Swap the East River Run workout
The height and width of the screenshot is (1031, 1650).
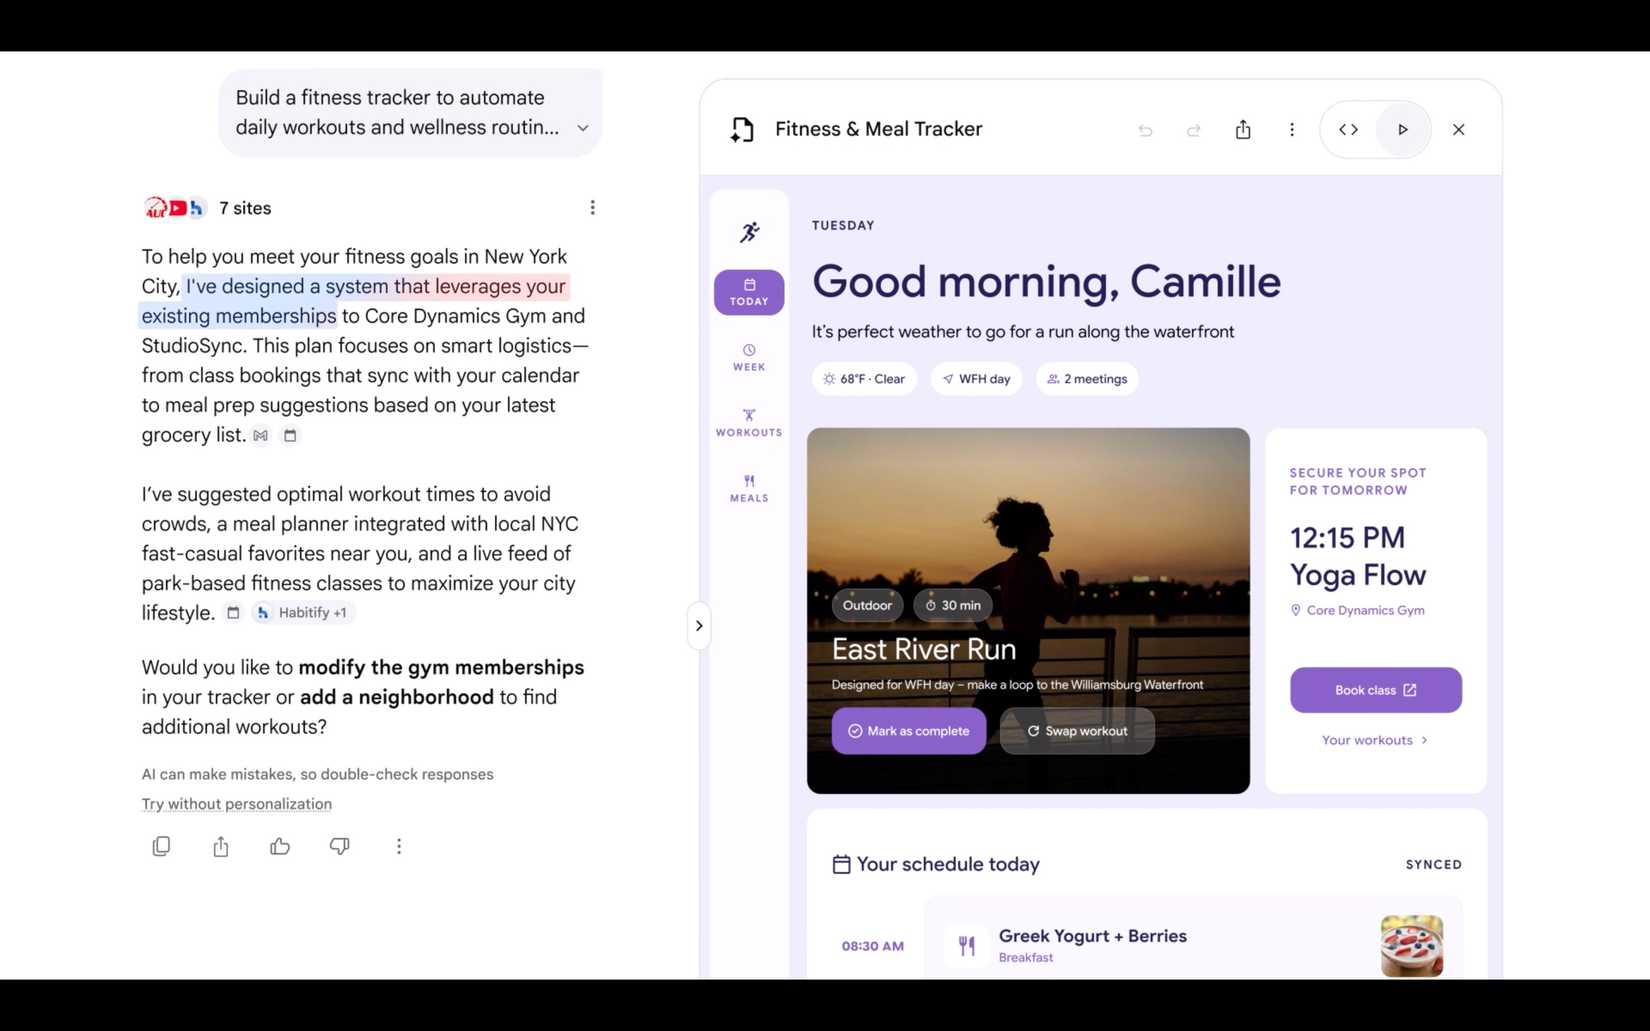[1077, 731]
